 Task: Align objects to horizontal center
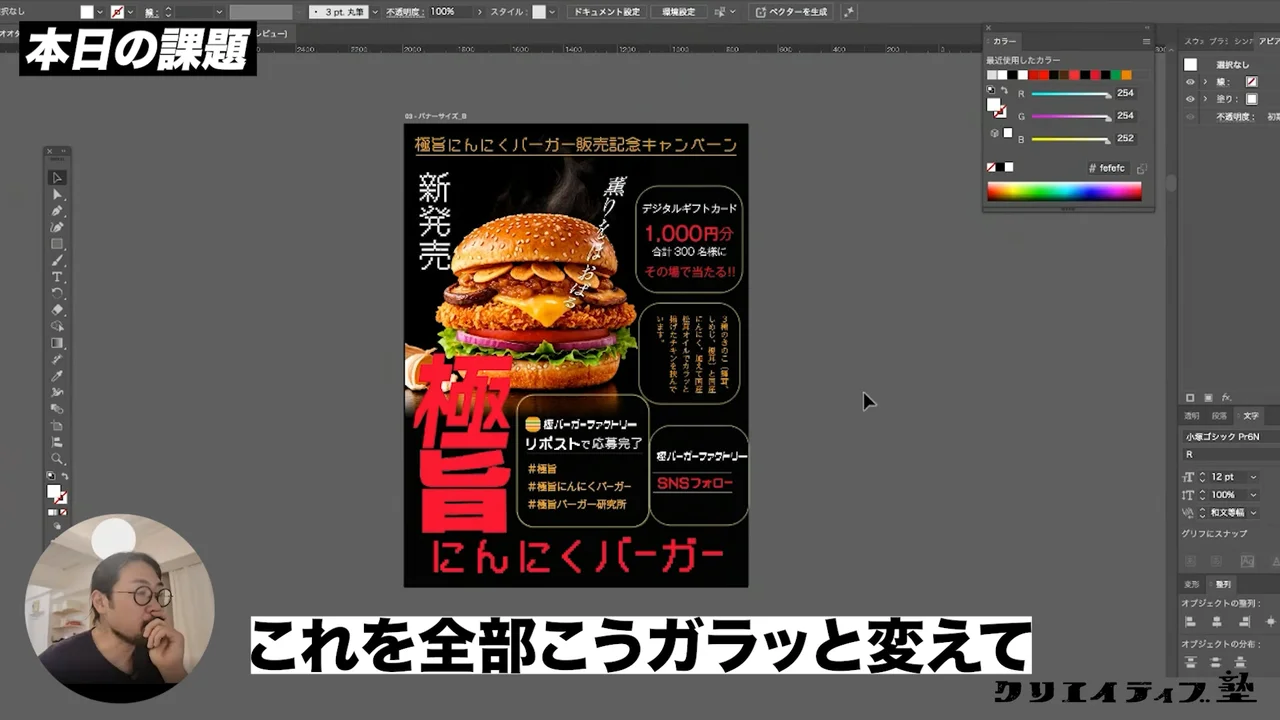(1217, 622)
